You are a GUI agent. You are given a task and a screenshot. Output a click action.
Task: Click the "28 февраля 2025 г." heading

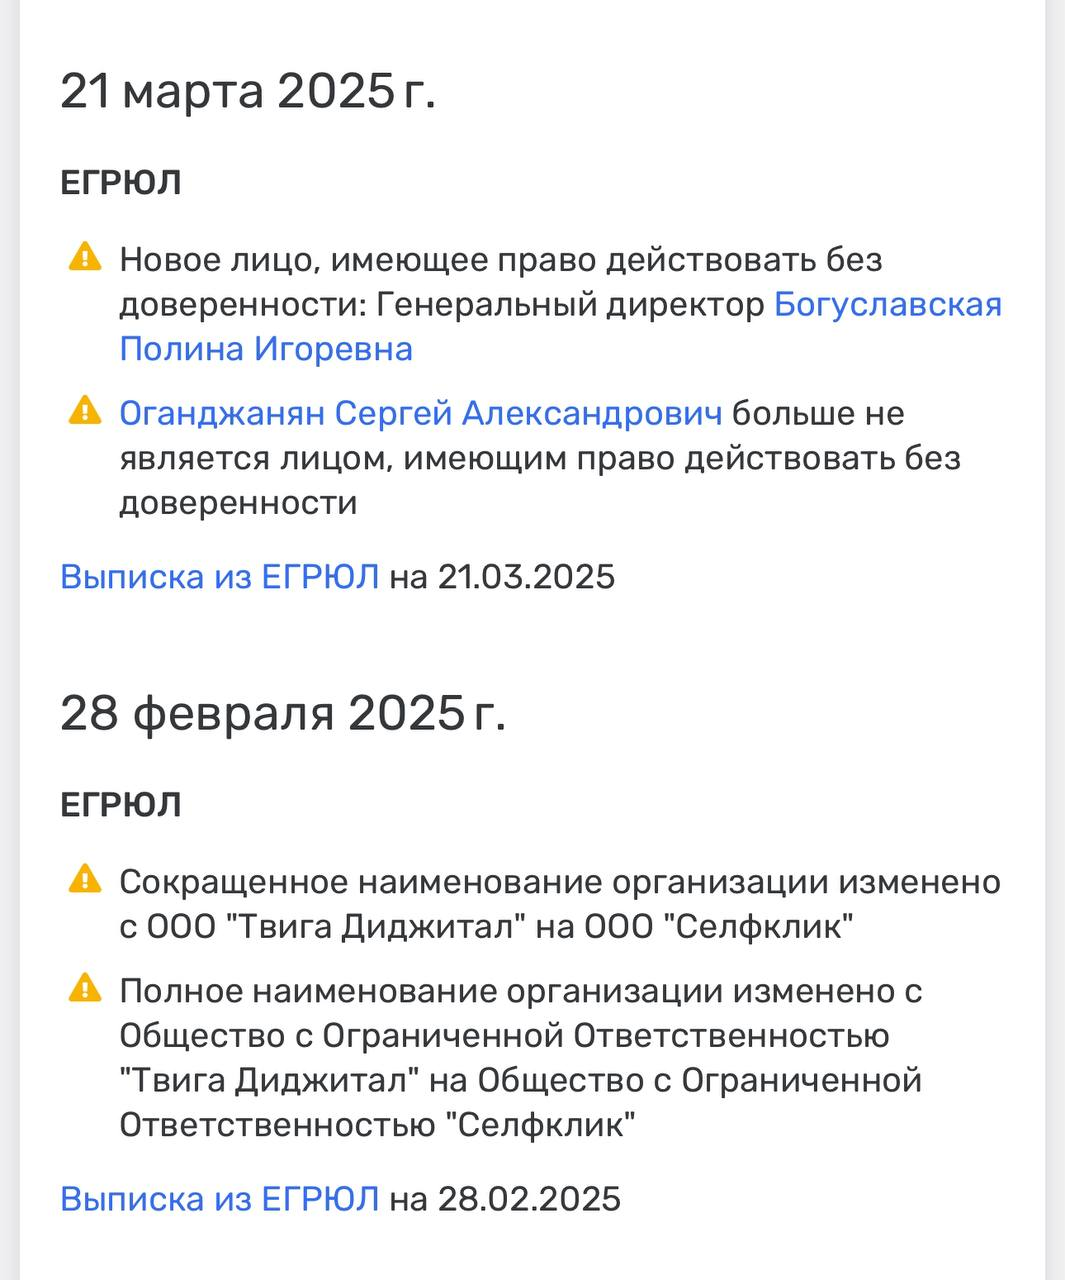coord(283,714)
